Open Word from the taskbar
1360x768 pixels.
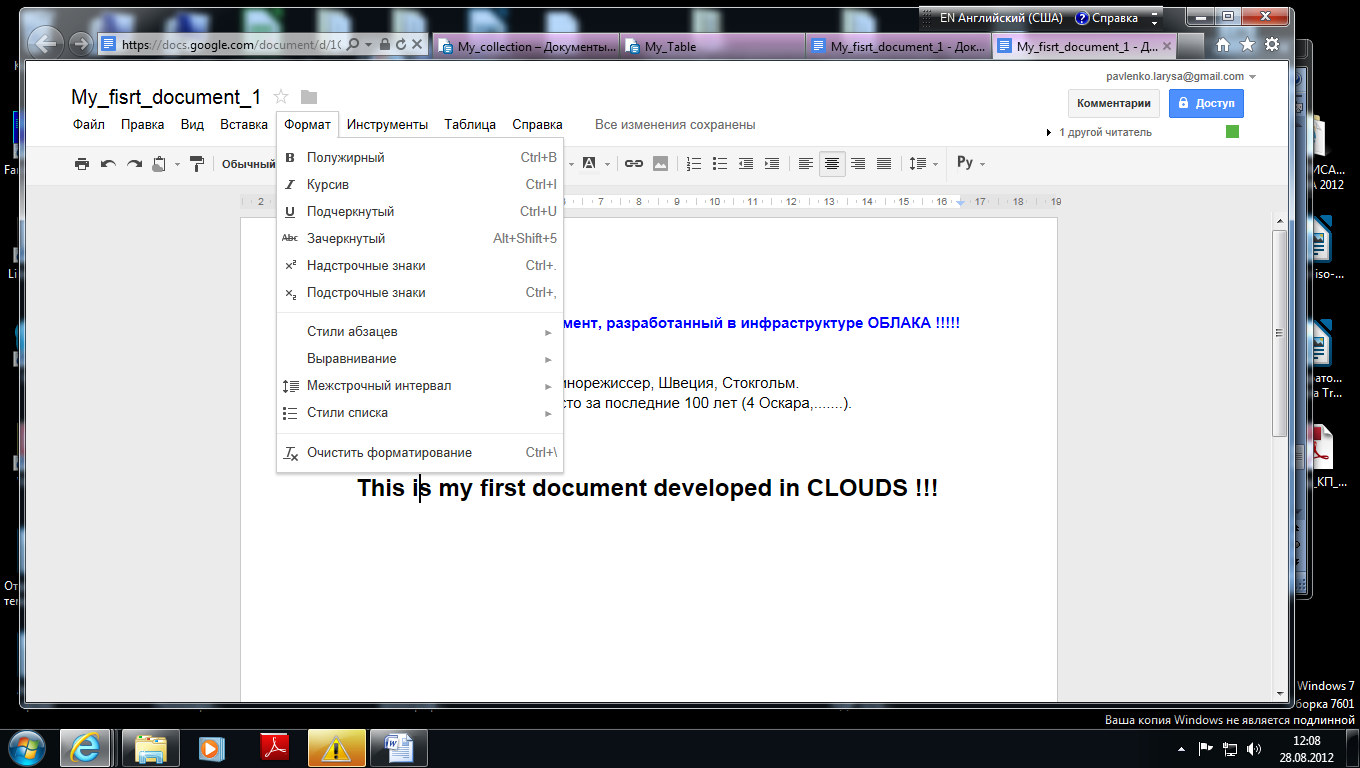click(399, 747)
